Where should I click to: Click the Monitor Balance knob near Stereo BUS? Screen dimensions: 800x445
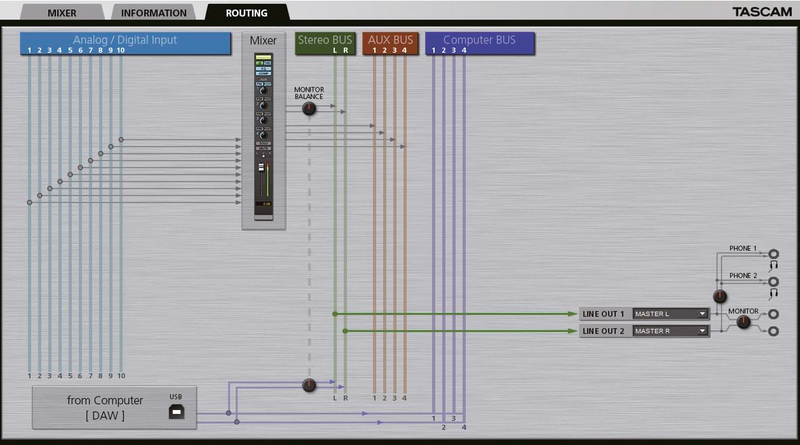coord(309,108)
